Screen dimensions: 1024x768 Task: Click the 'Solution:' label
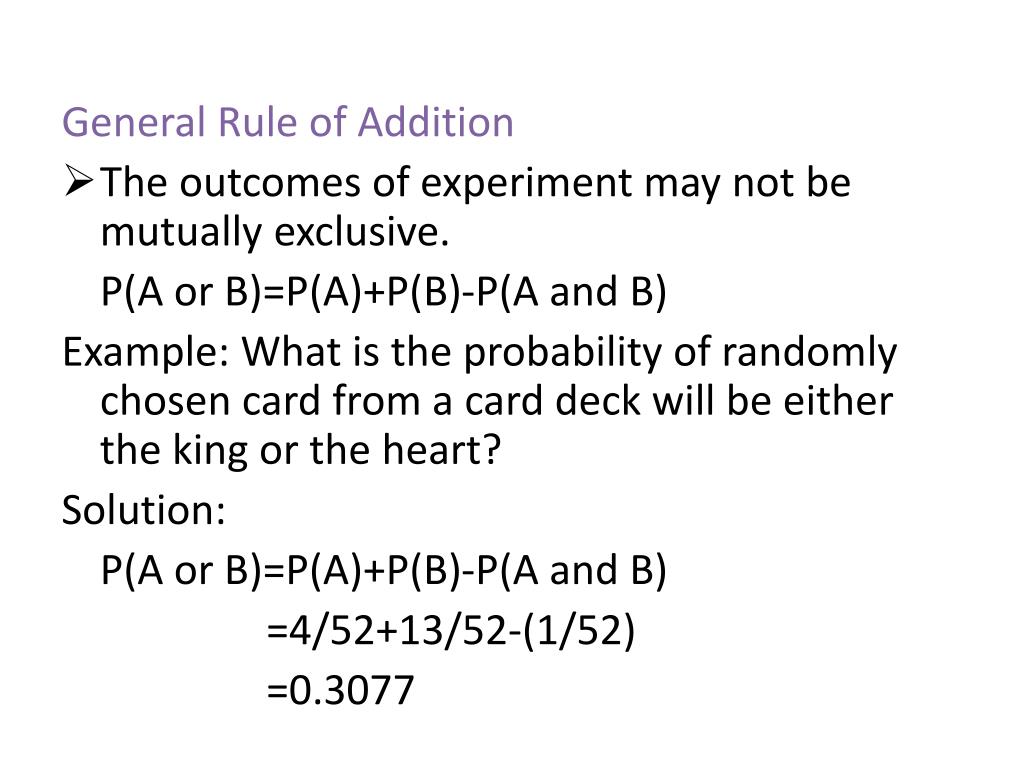tap(144, 509)
